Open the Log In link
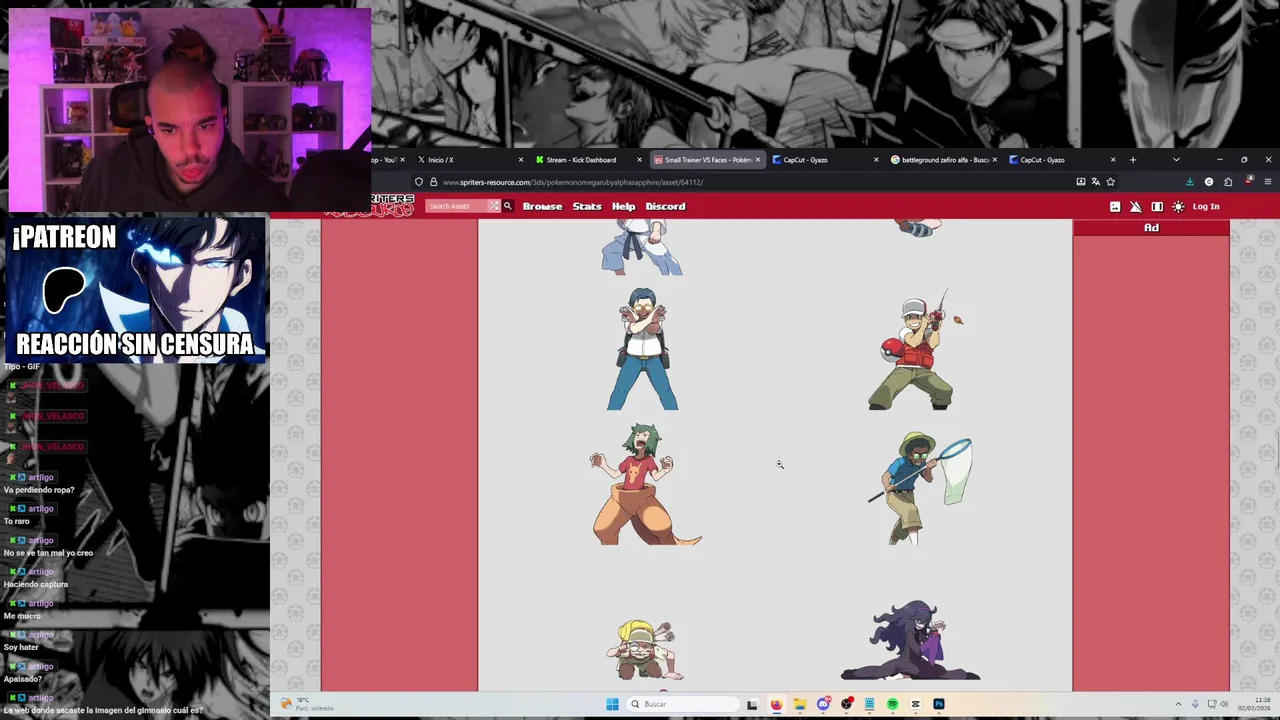This screenshot has height=720, width=1280. click(x=1205, y=207)
